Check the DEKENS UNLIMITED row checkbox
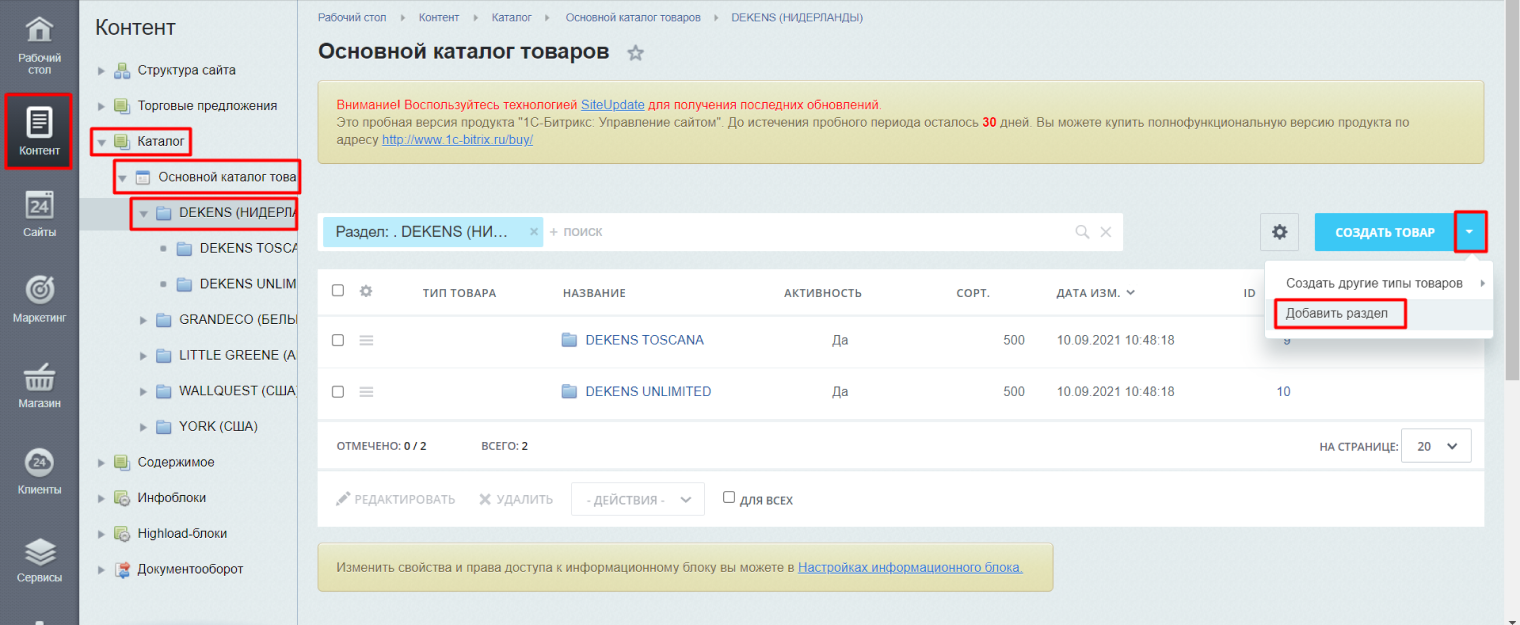The image size is (1520, 625). 338,392
